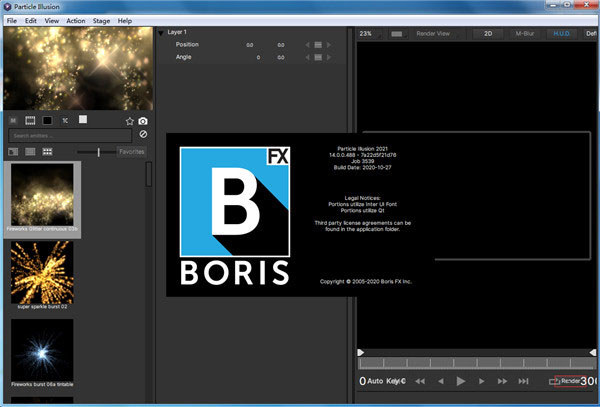Screen dimensions: 600x407
Task: Collapse the Layer 1 tree
Action: (162, 32)
